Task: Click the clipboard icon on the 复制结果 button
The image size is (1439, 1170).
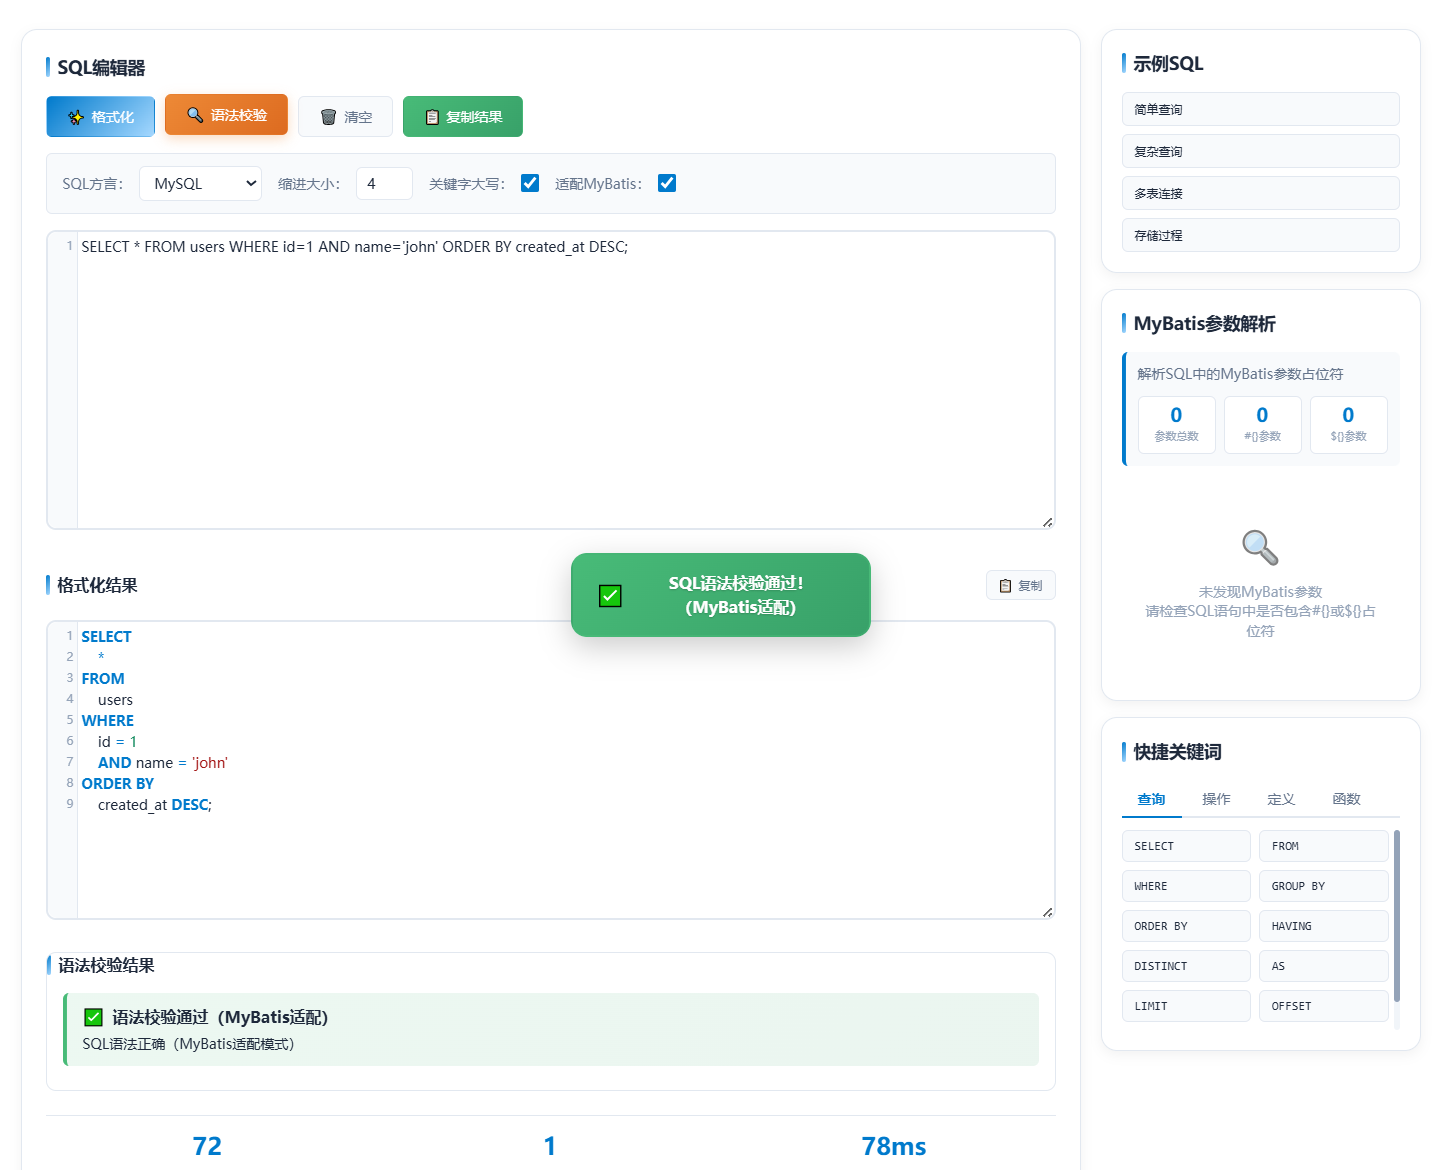Action: coord(432,117)
